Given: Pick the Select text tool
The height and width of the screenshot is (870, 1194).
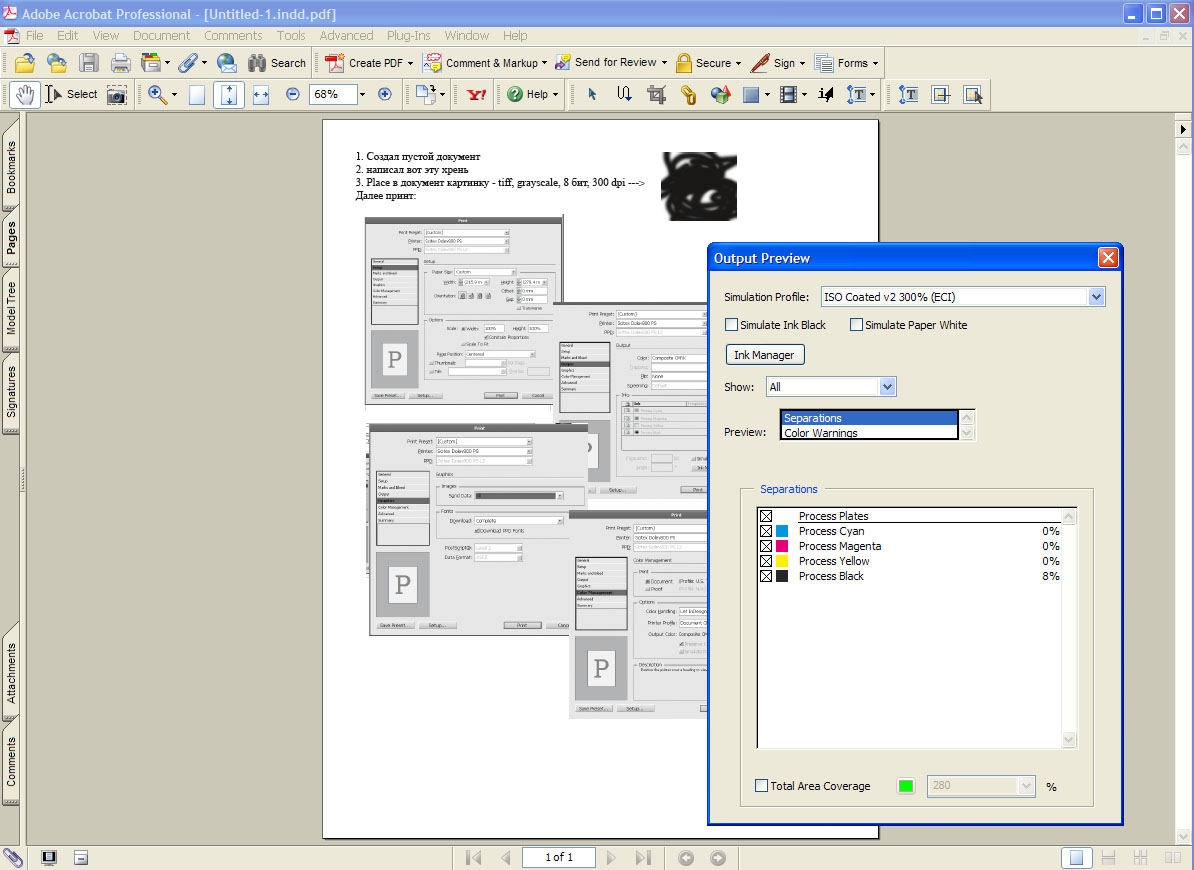Looking at the screenshot, I should [x=72, y=94].
